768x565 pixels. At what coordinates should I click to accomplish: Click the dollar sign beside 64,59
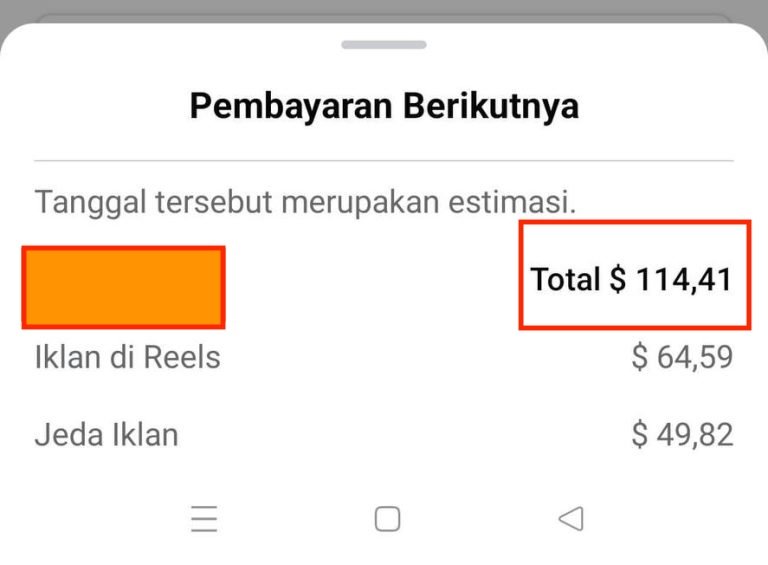pyautogui.click(x=640, y=357)
